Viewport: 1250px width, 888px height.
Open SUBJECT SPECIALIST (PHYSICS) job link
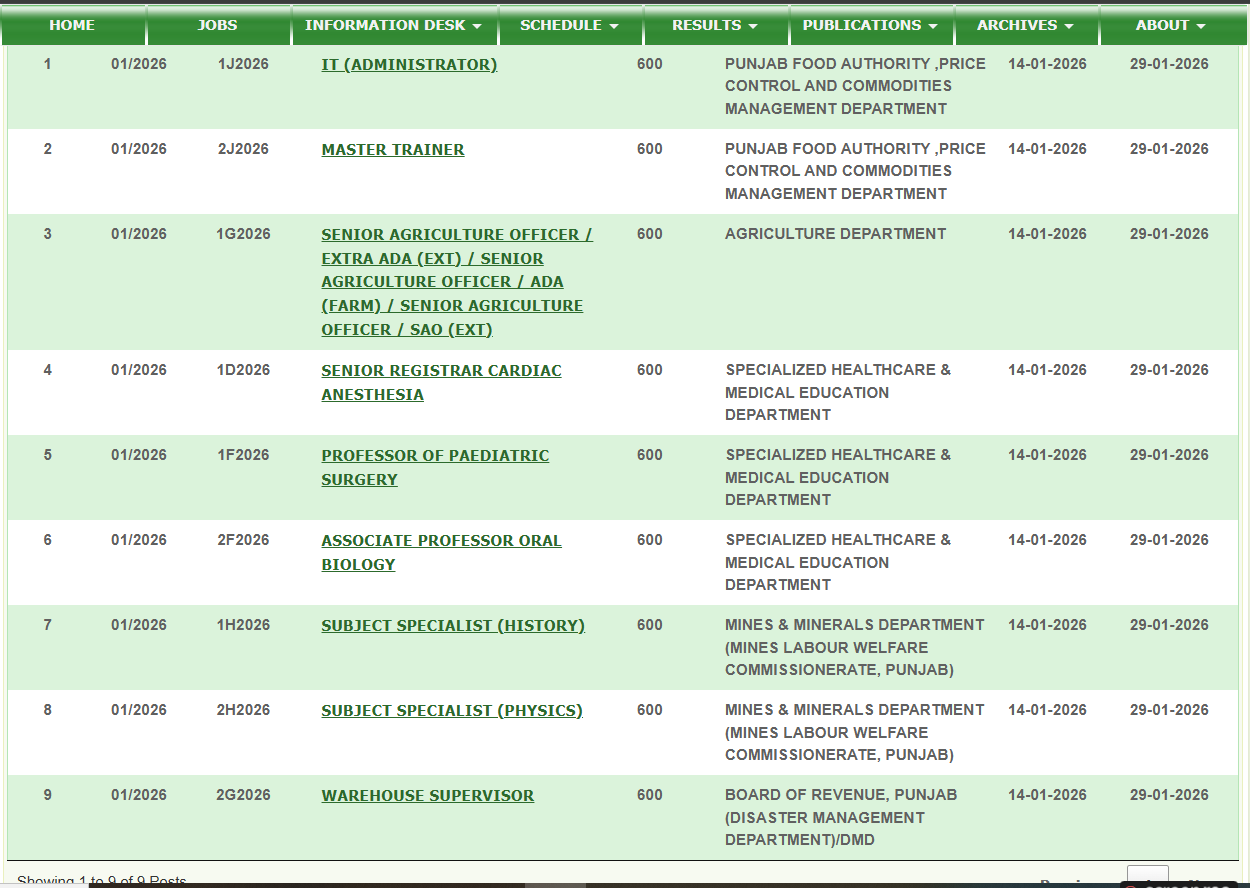(x=452, y=710)
